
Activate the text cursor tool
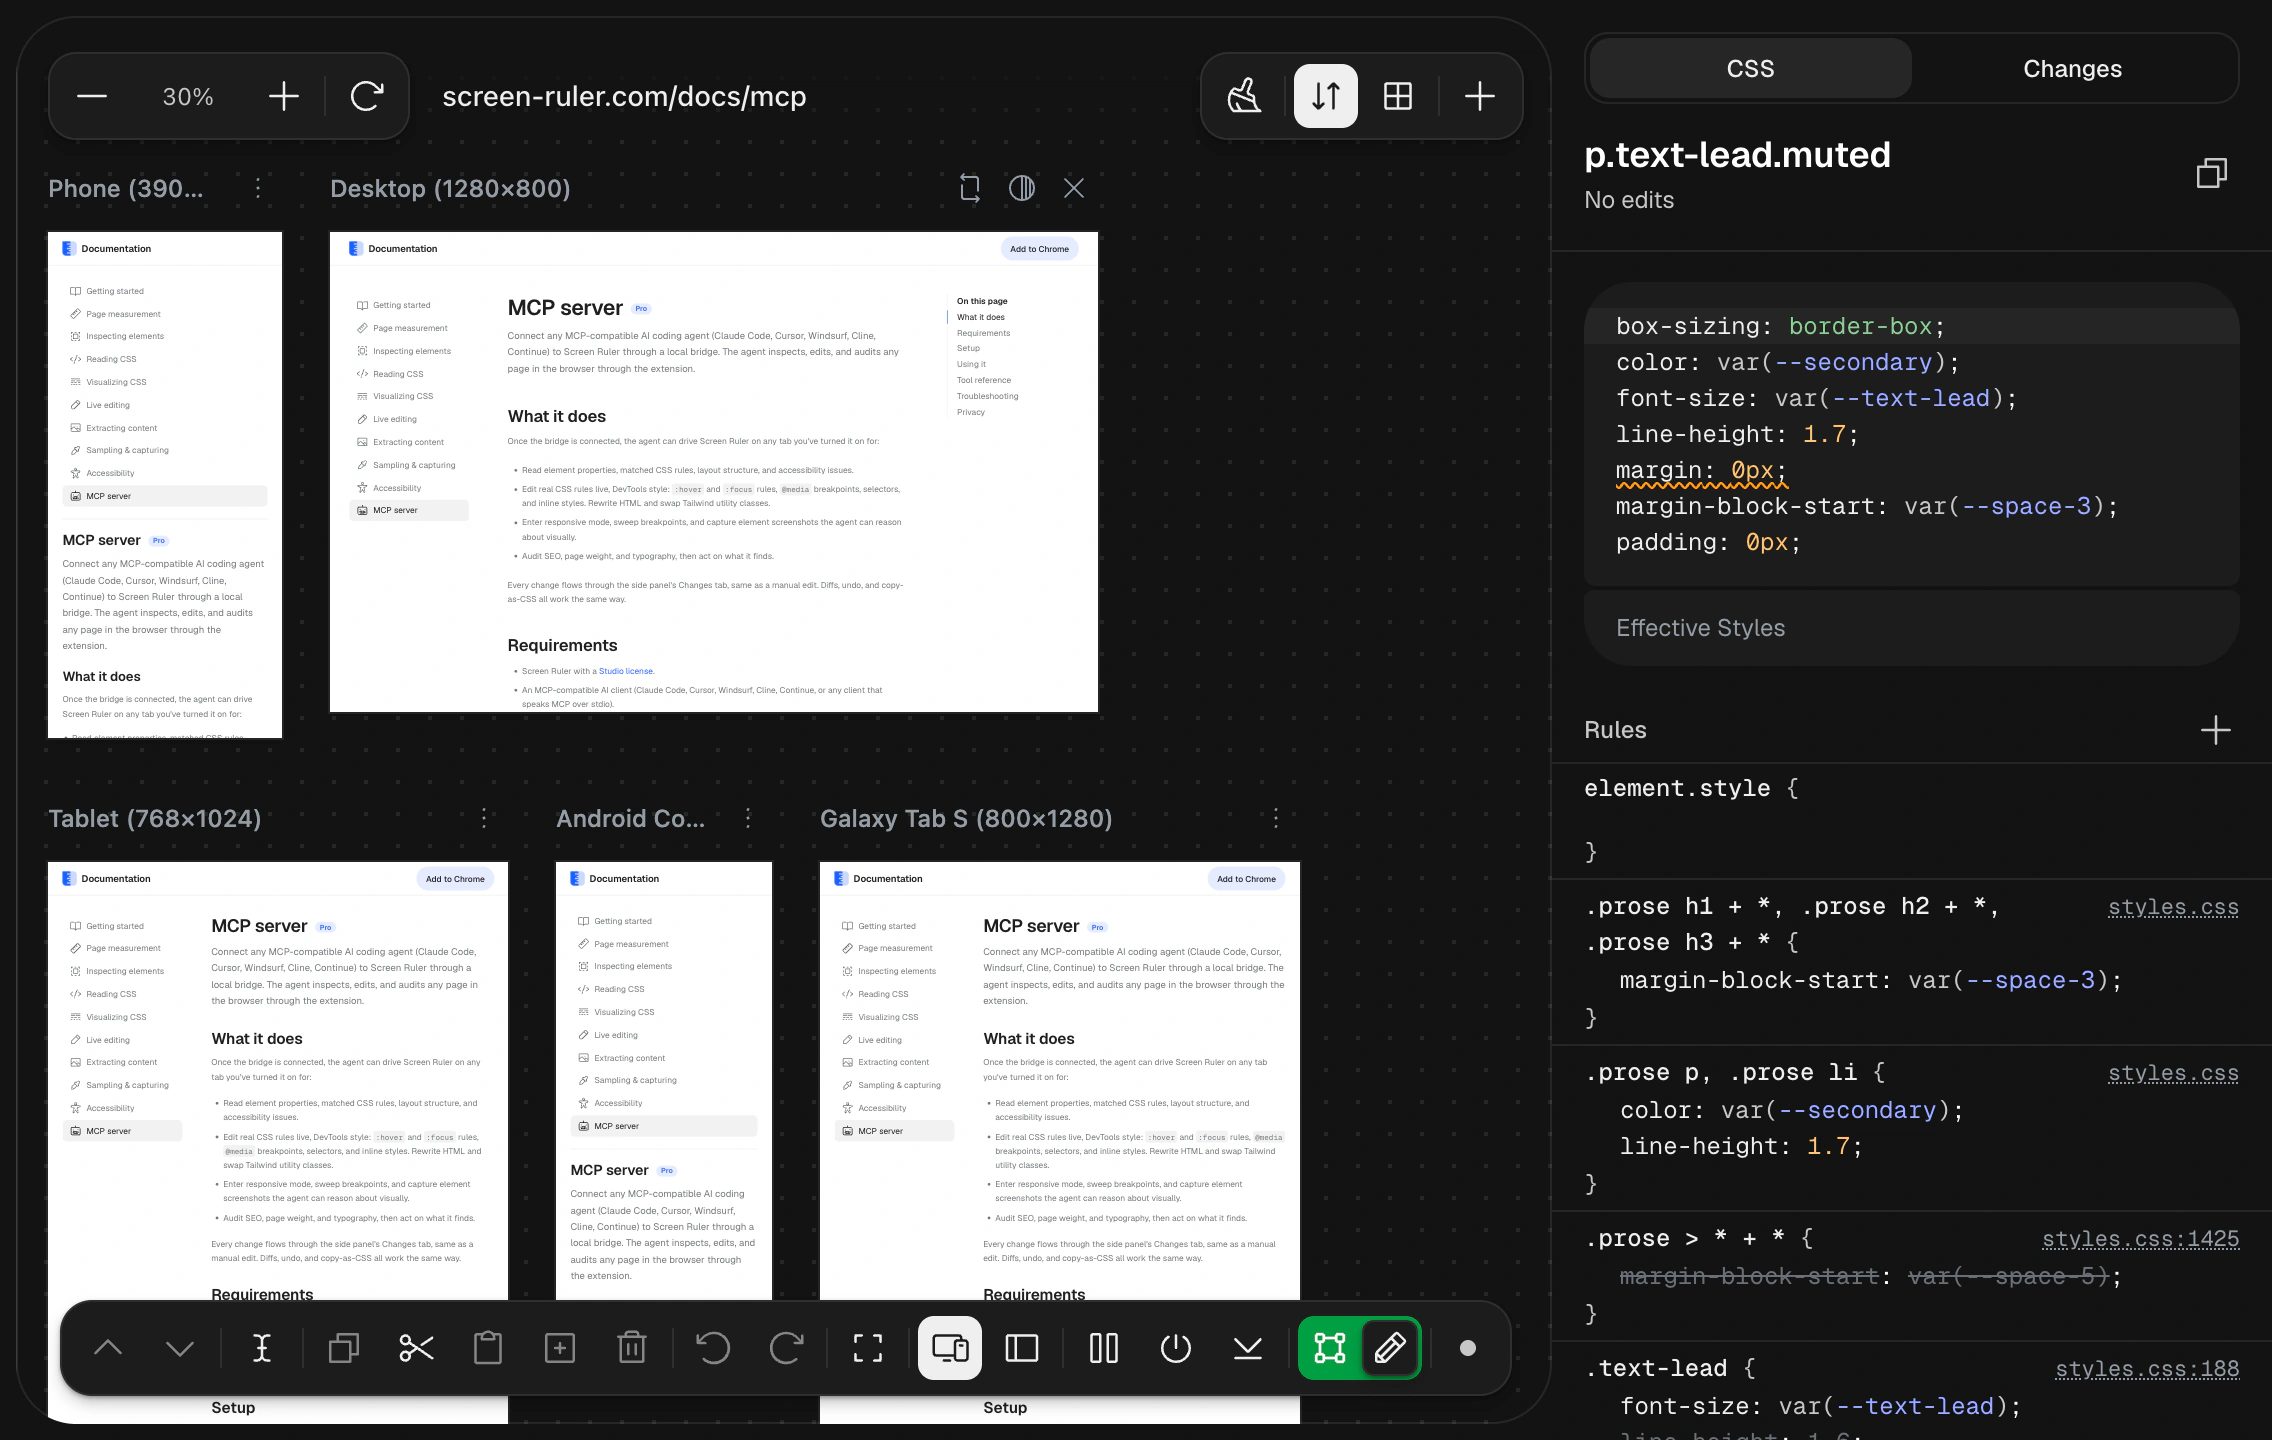pyautogui.click(x=262, y=1348)
